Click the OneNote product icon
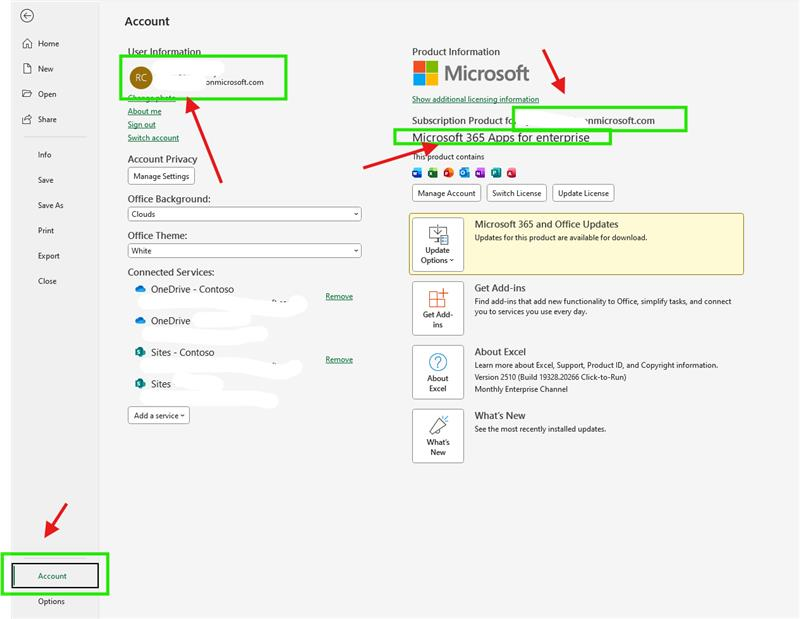Screen dimensions: 800x619 [480, 173]
